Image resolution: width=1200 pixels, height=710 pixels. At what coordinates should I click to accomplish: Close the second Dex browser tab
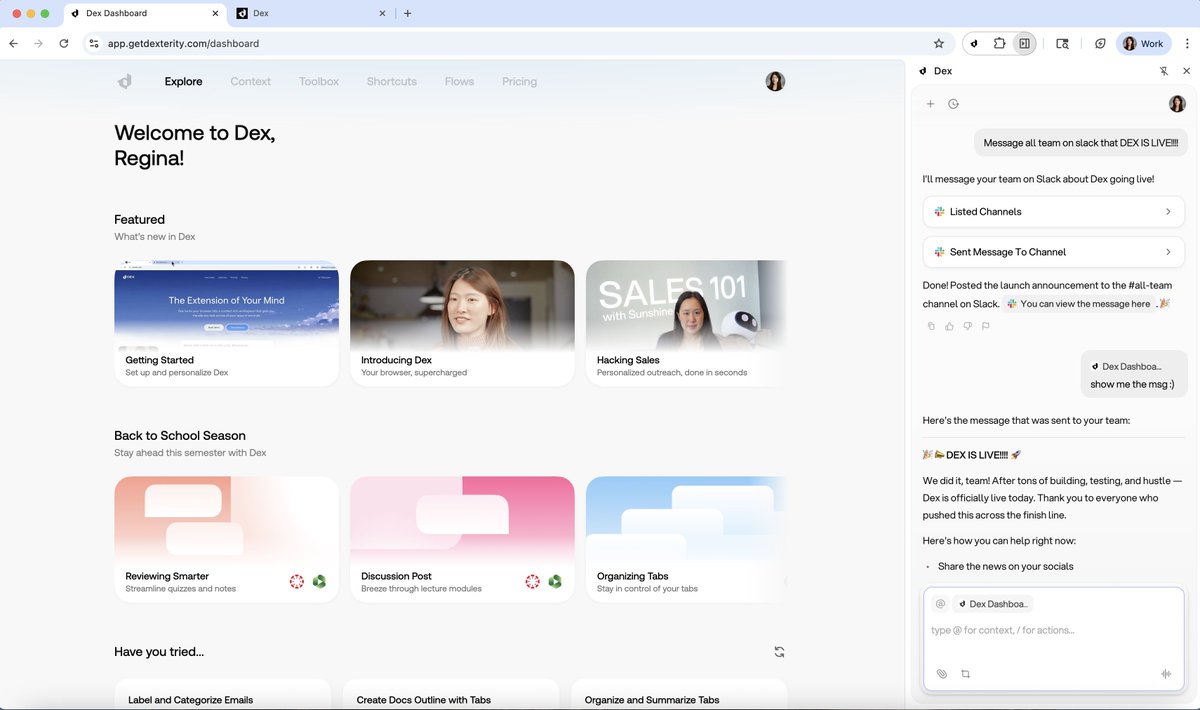[381, 13]
